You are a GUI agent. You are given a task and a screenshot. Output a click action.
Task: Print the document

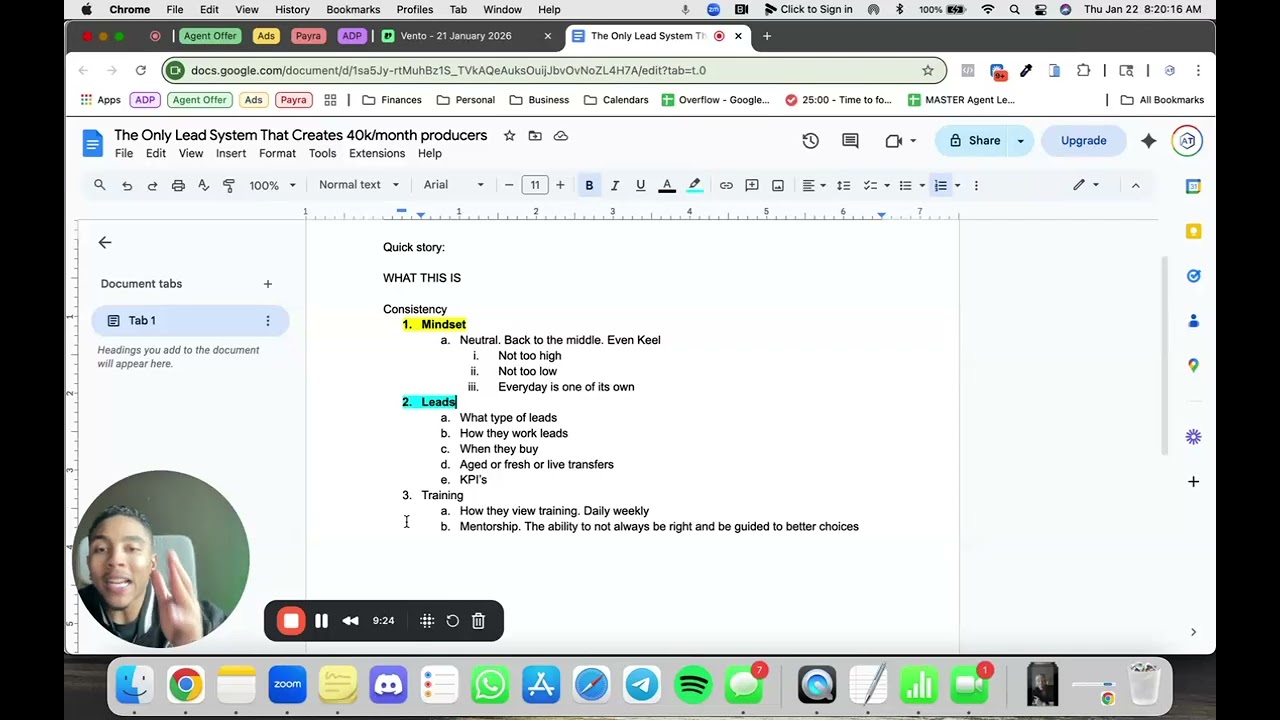click(x=178, y=185)
